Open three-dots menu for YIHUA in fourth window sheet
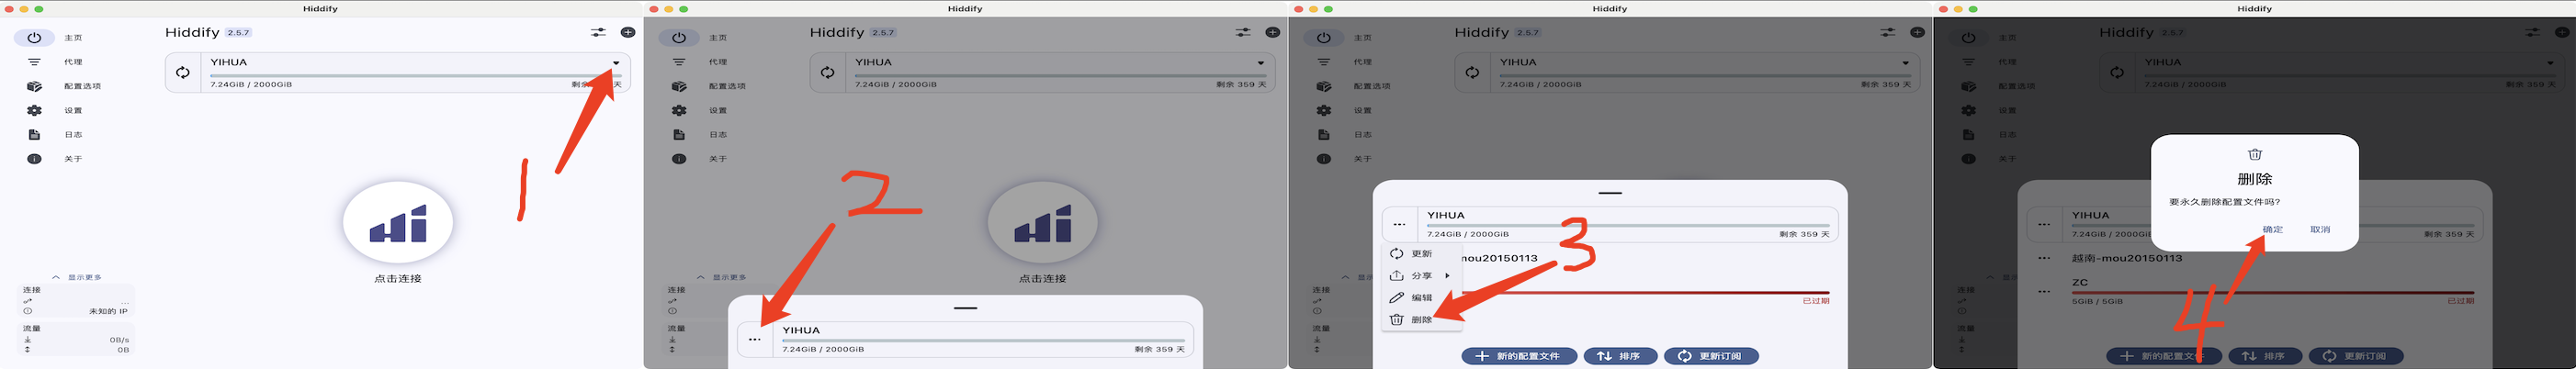This screenshot has height=369, width=2576. click(2045, 225)
